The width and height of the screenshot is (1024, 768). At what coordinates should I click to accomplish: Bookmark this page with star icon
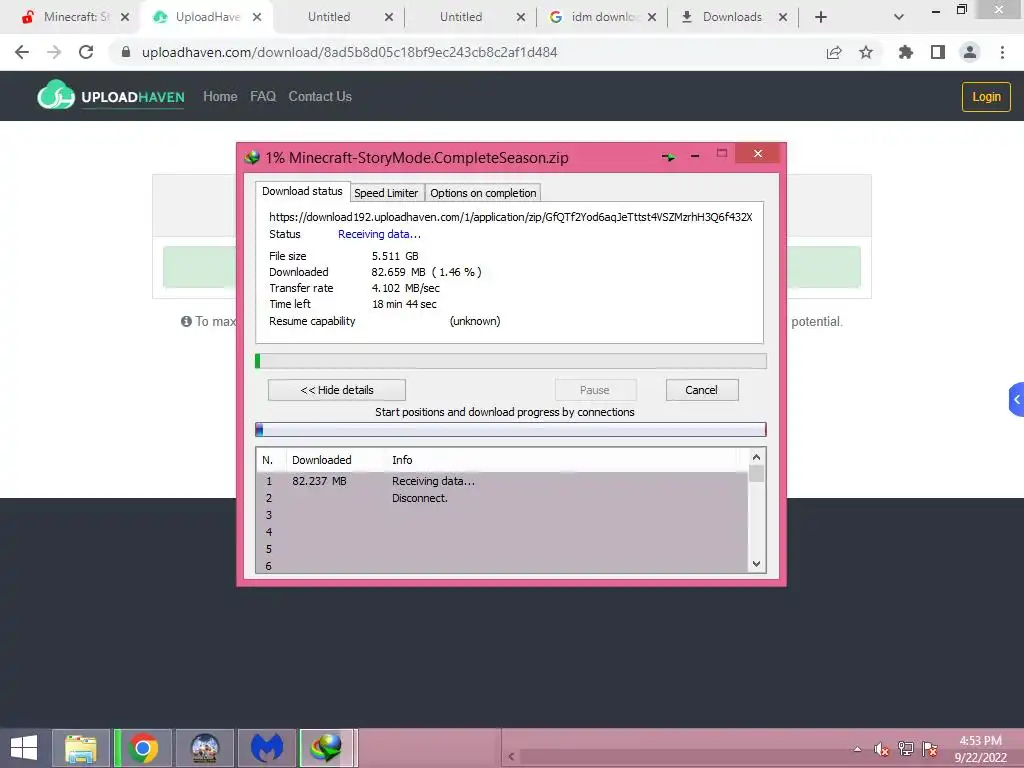pos(866,52)
